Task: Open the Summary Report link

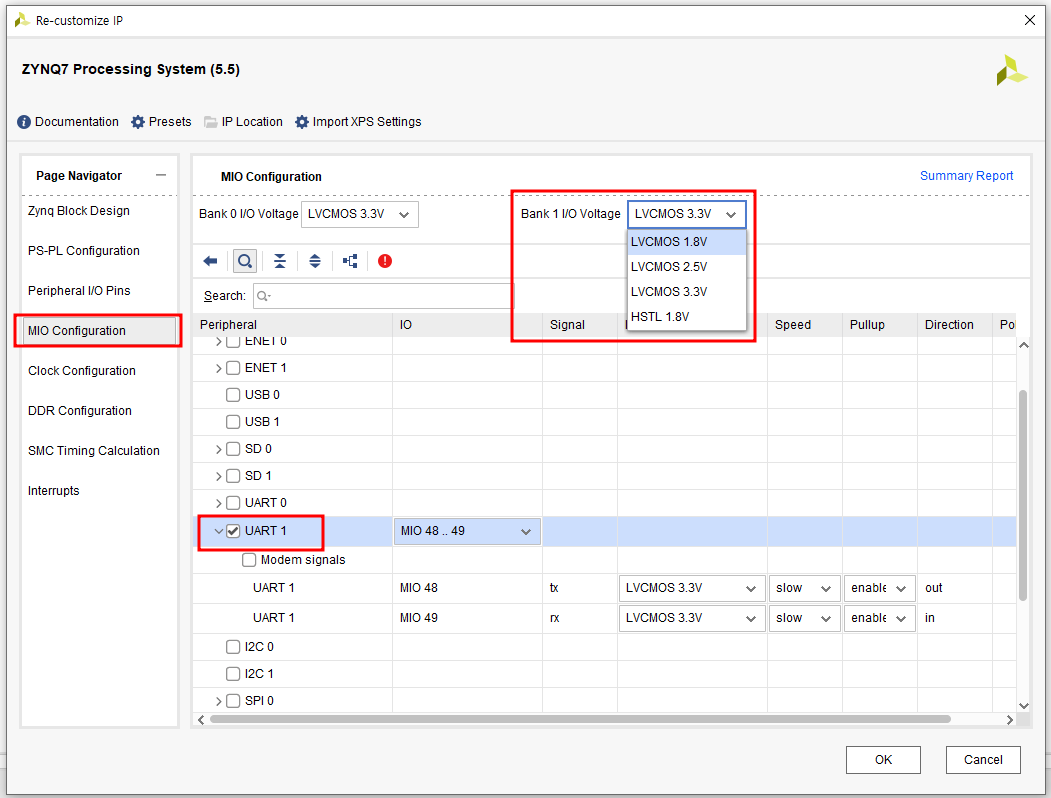Action: pyautogui.click(x=966, y=176)
